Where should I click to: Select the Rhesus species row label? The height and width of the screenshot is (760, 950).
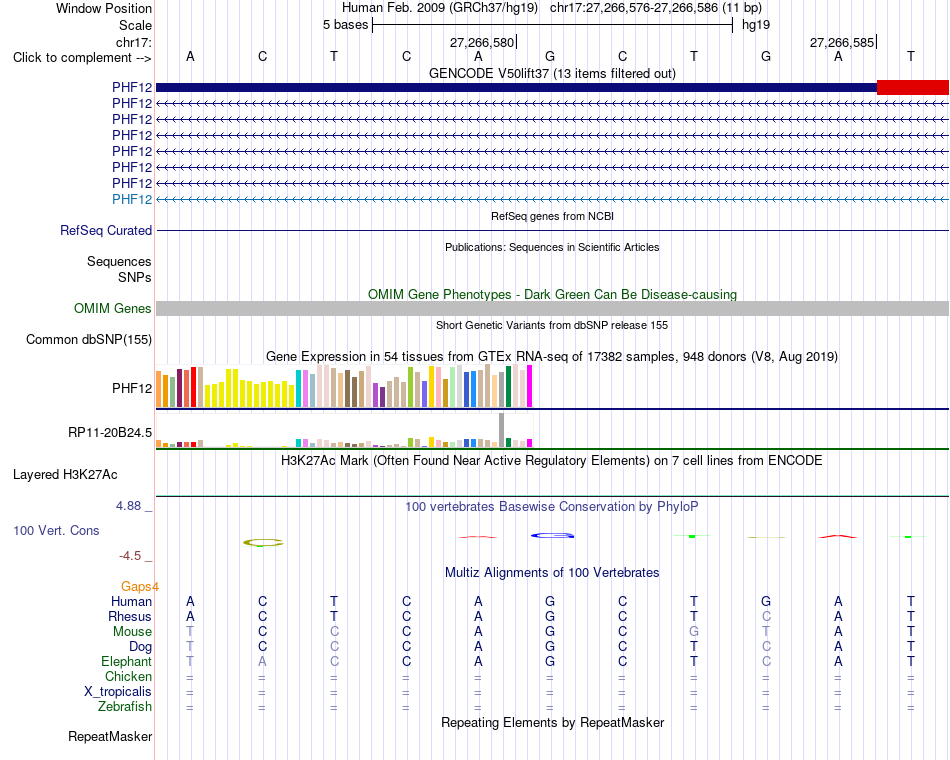pyautogui.click(x=130, y=616)
